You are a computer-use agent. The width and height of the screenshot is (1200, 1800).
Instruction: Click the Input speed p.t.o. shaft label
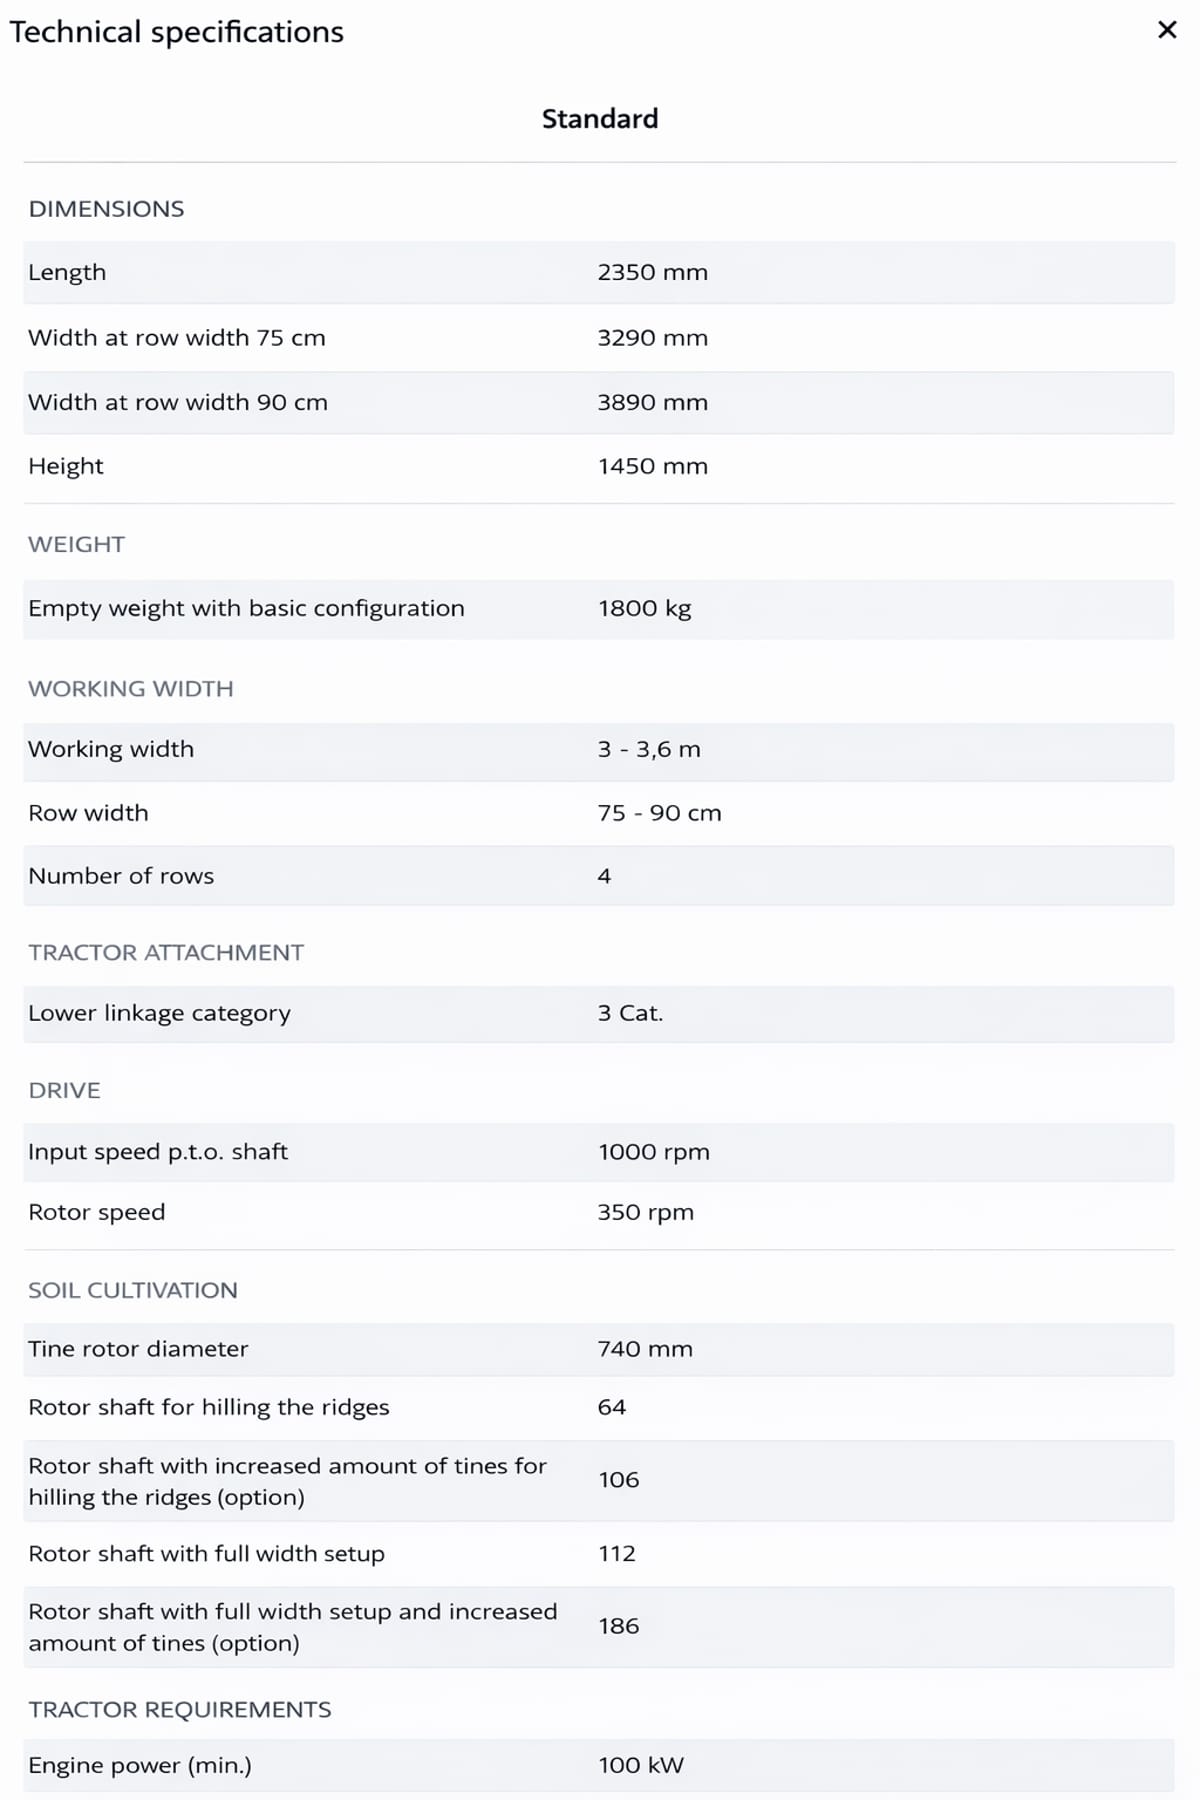click(158, 1152)
